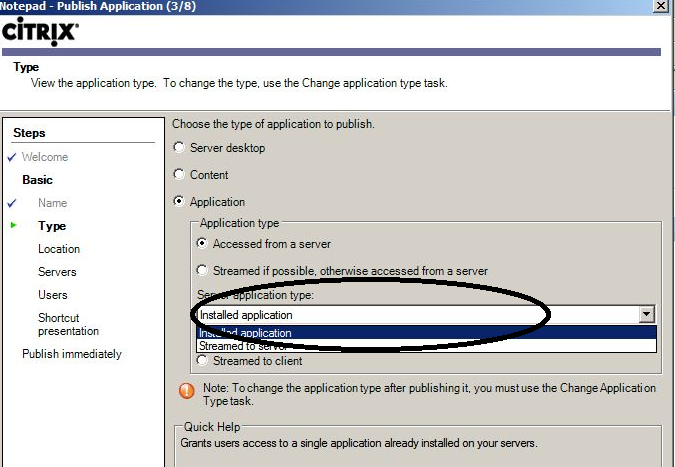Click the Steps panel heading
Image resolution: width=675 pixels, height=467 pixels.
coord(29,133)
